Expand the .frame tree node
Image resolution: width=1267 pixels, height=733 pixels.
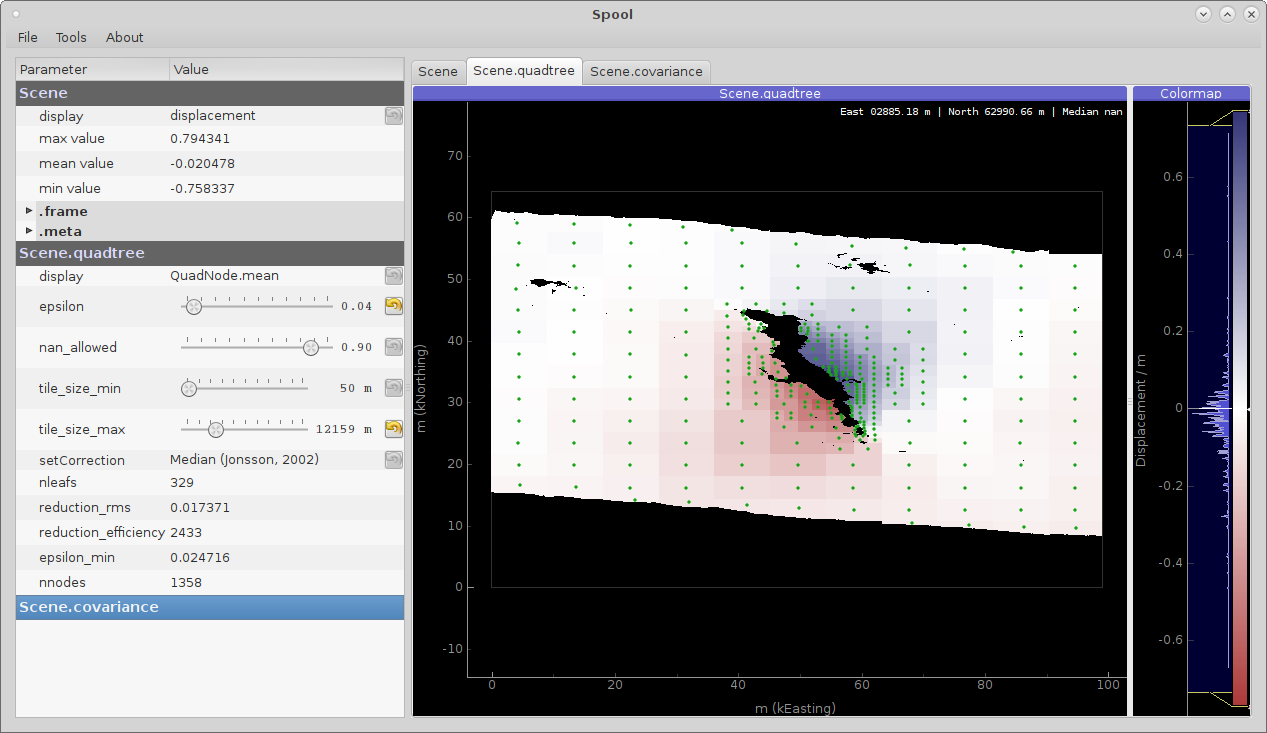[29, 211]
